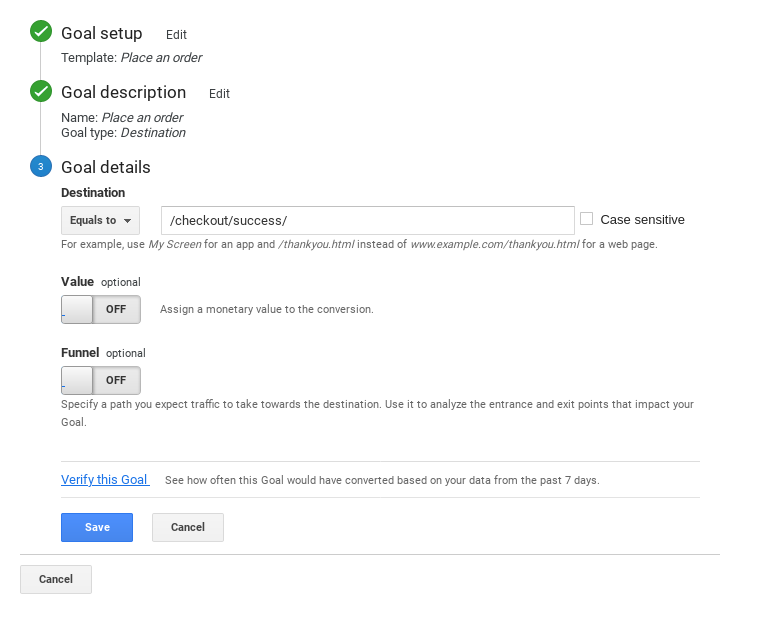
Task: Open the Equals to match type dropdown
Action: (x=100, y=220)
